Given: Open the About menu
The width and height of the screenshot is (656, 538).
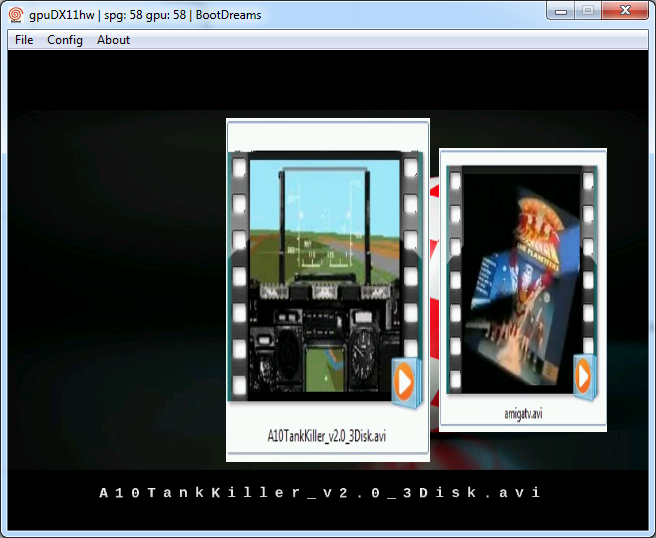Looking at the screenshot, I should coord(113,40).
